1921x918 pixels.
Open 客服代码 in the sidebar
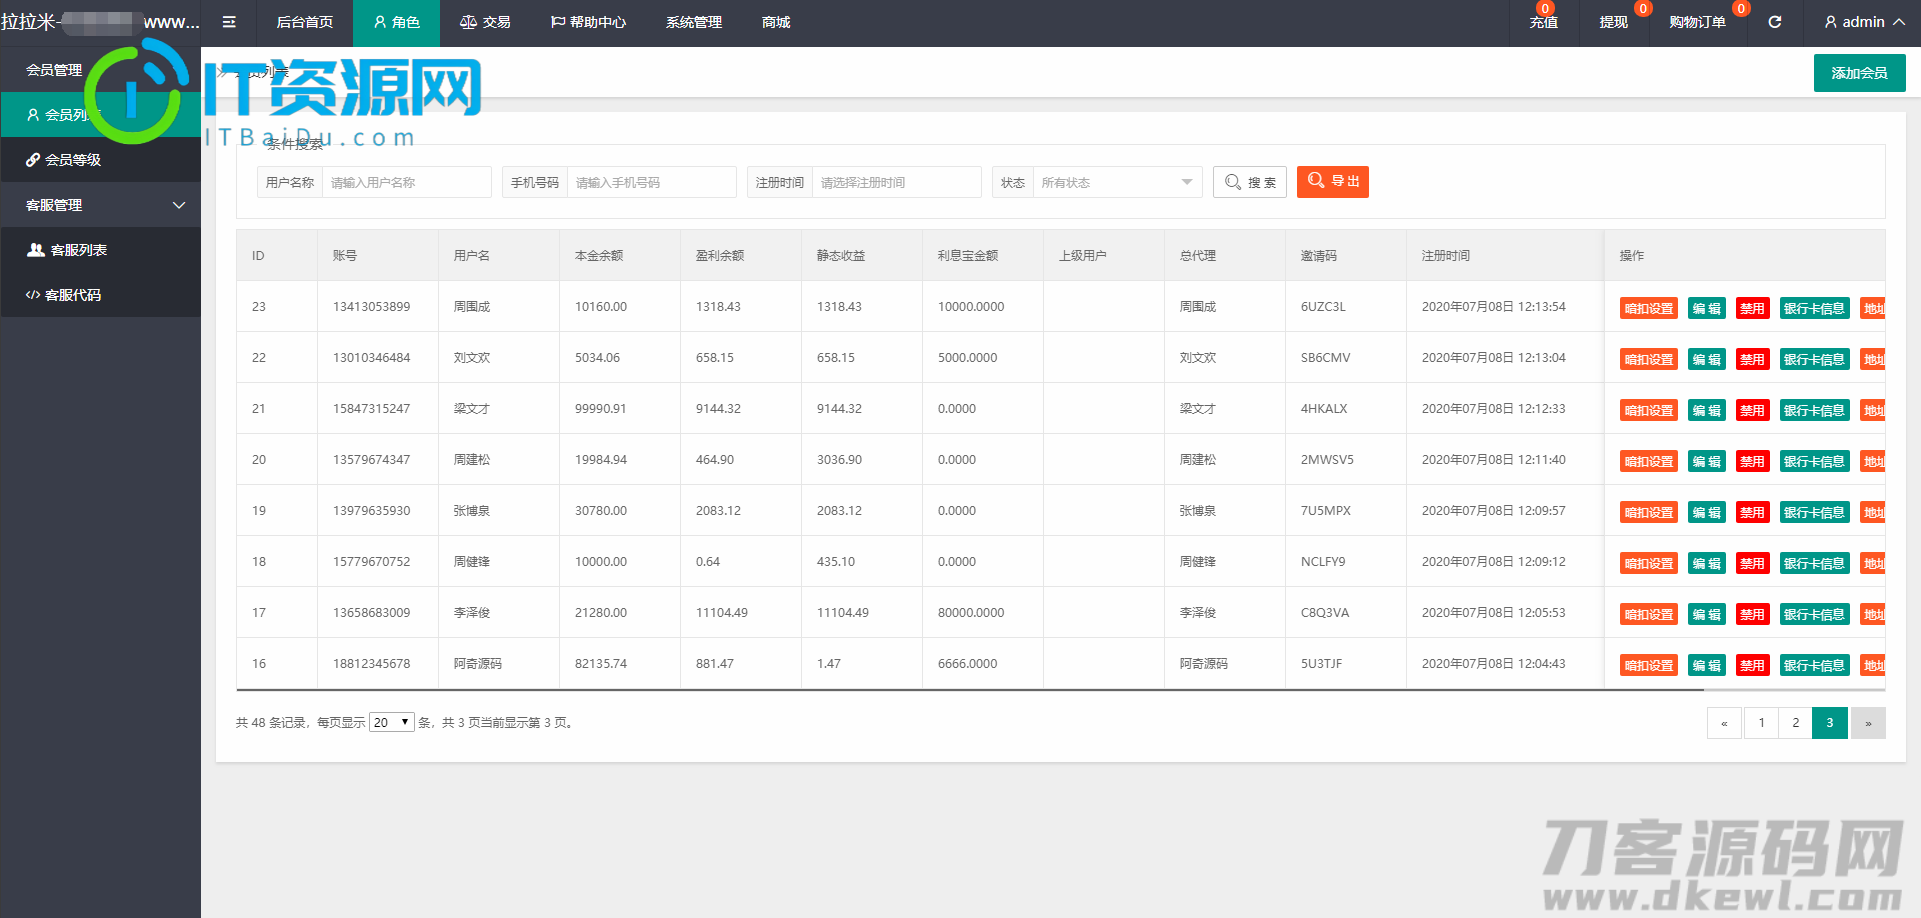100,295
